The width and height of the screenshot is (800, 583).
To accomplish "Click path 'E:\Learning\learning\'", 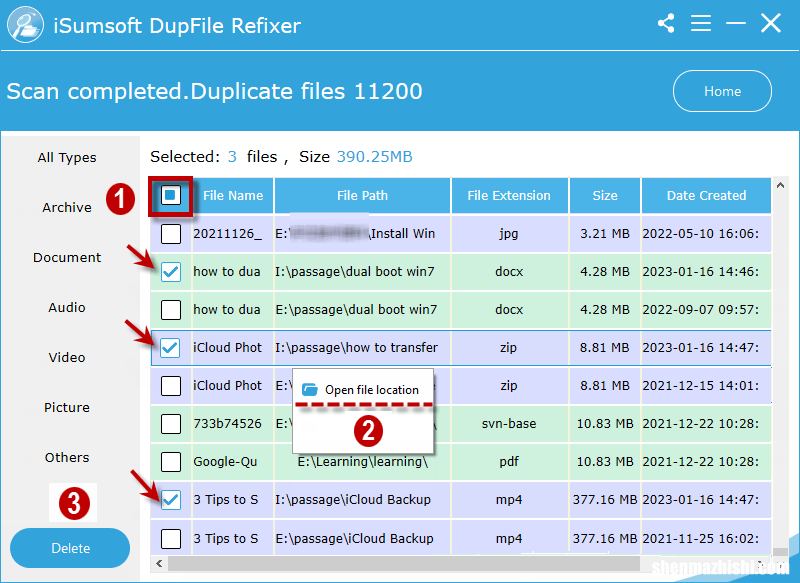I will (x=363, y=462).
